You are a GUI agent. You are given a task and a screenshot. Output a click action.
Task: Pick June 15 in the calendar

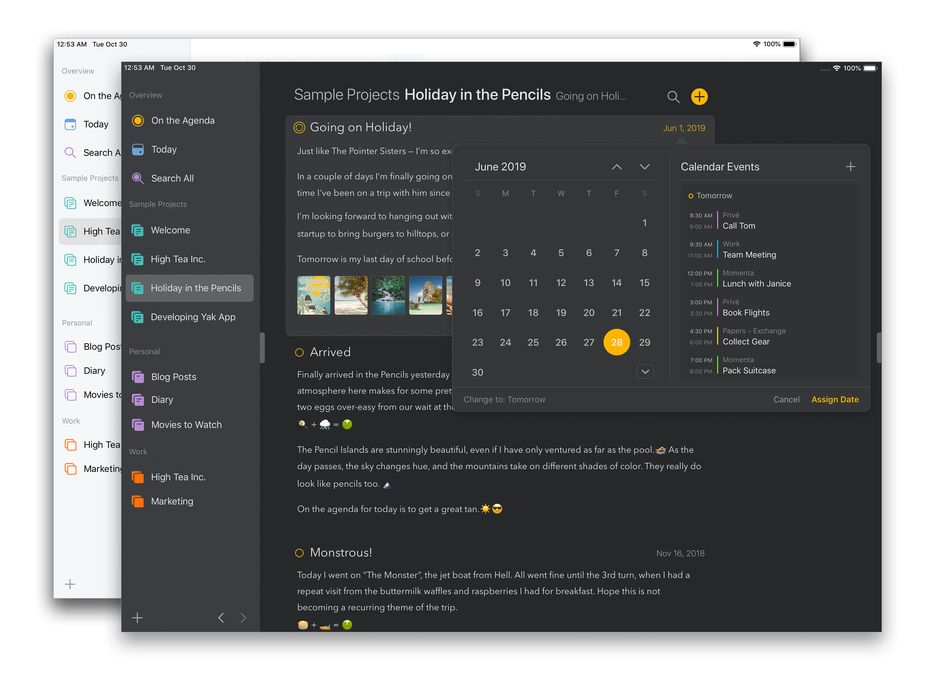(645, 283)
